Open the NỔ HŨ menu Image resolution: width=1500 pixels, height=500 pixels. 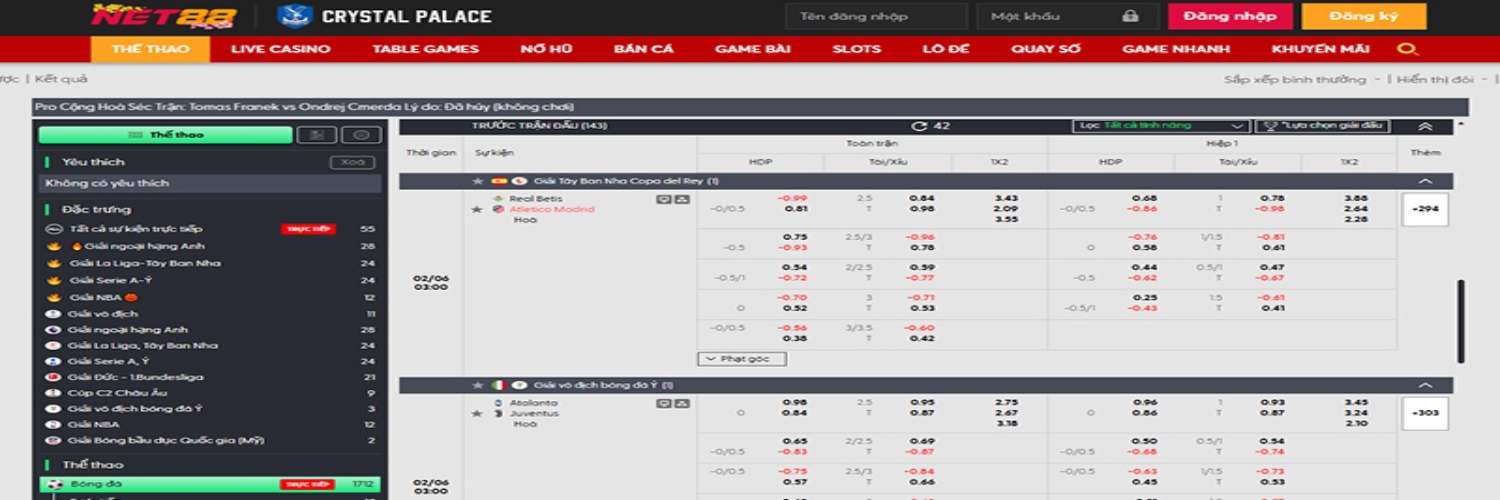[545, 49]
